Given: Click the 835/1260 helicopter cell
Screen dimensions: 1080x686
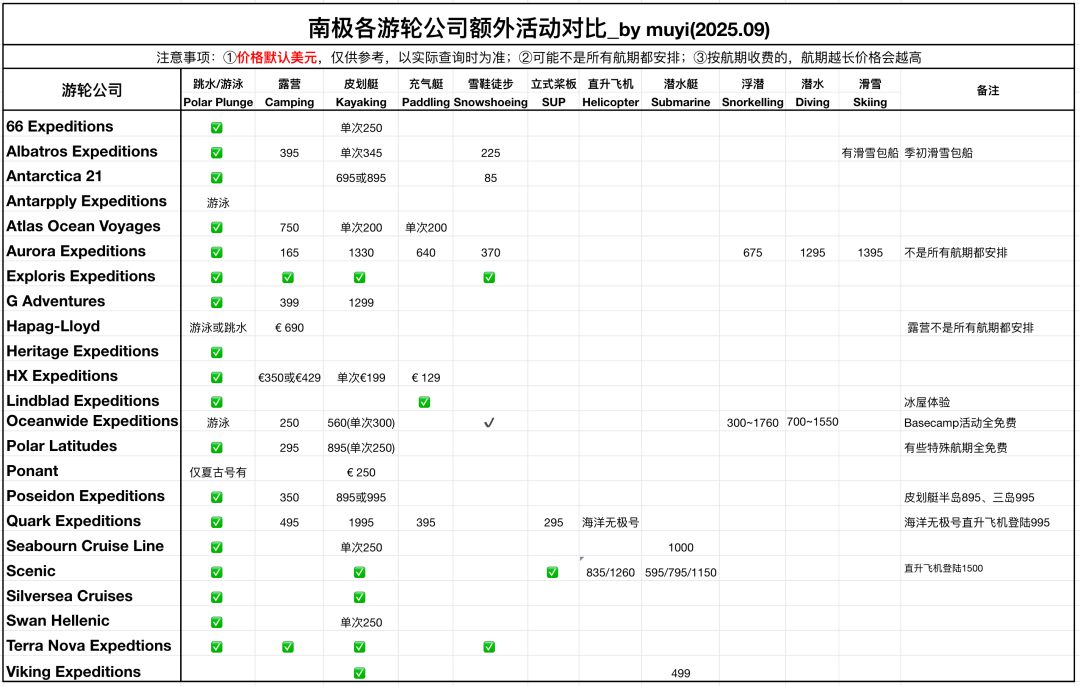Looking at the screenshot, I should point(610,572).
